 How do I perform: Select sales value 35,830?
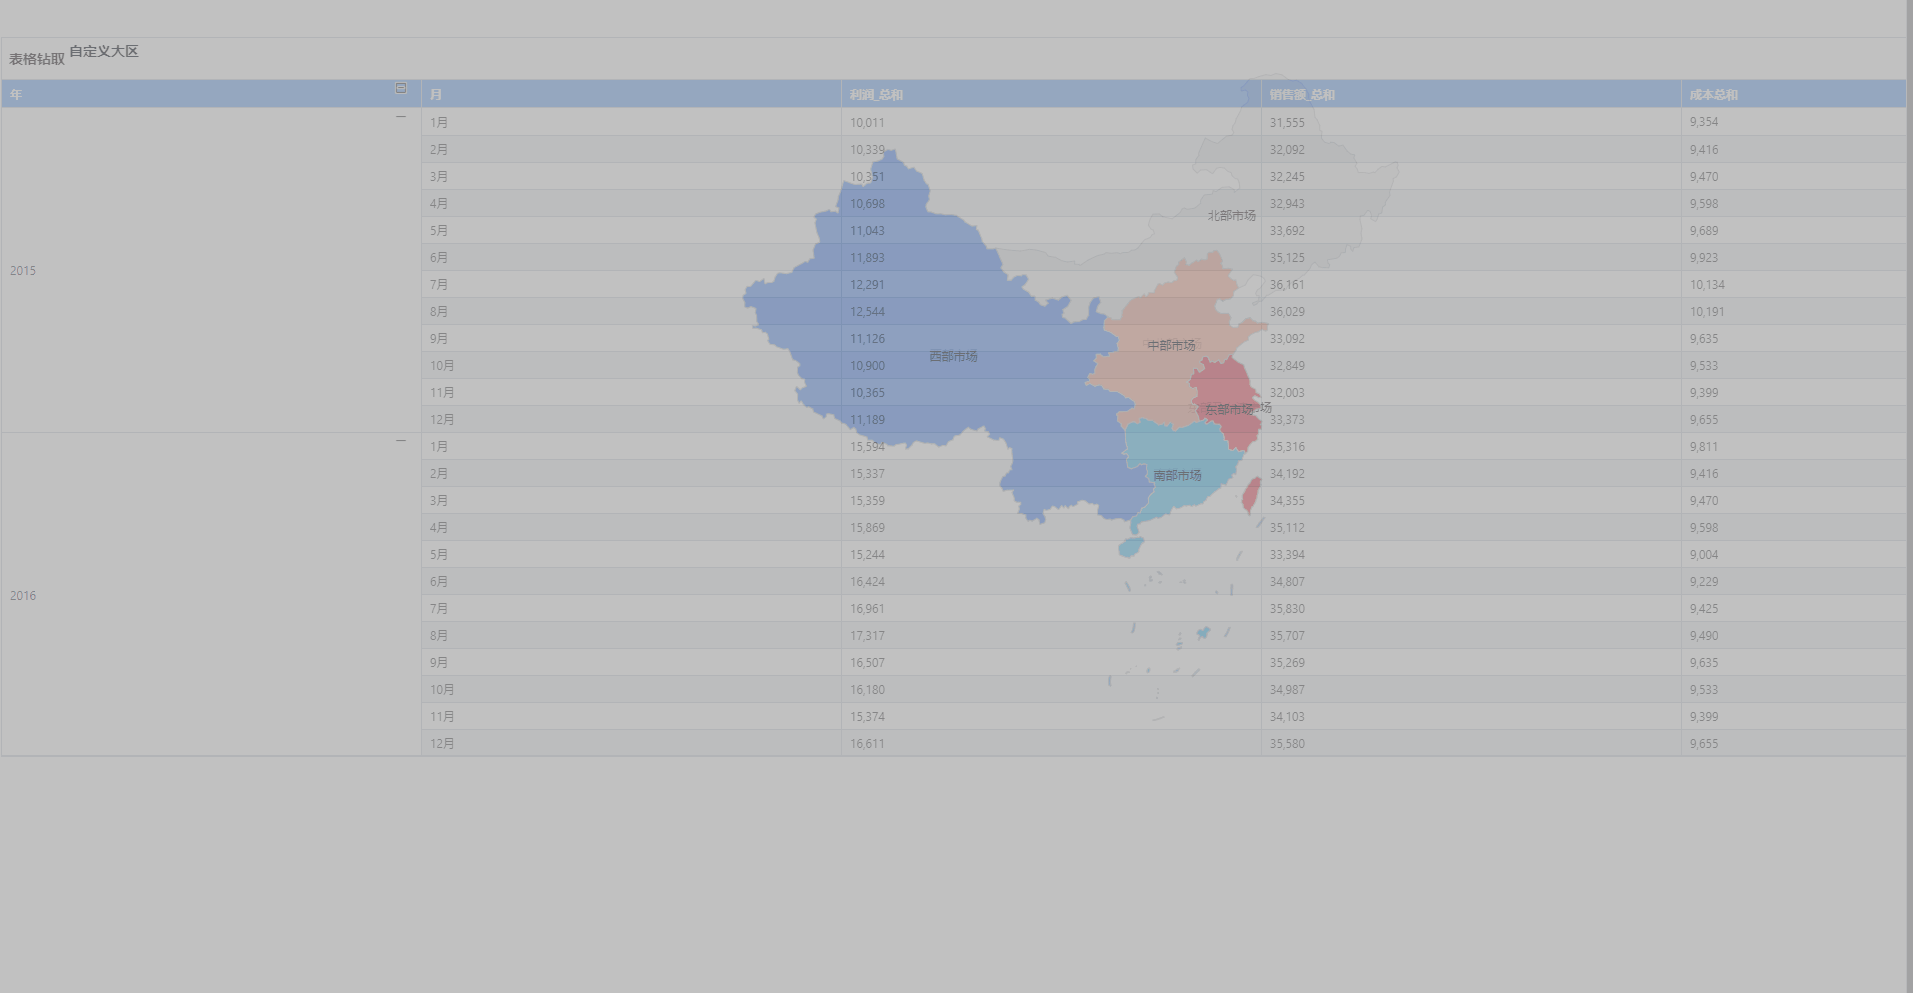1287,609
